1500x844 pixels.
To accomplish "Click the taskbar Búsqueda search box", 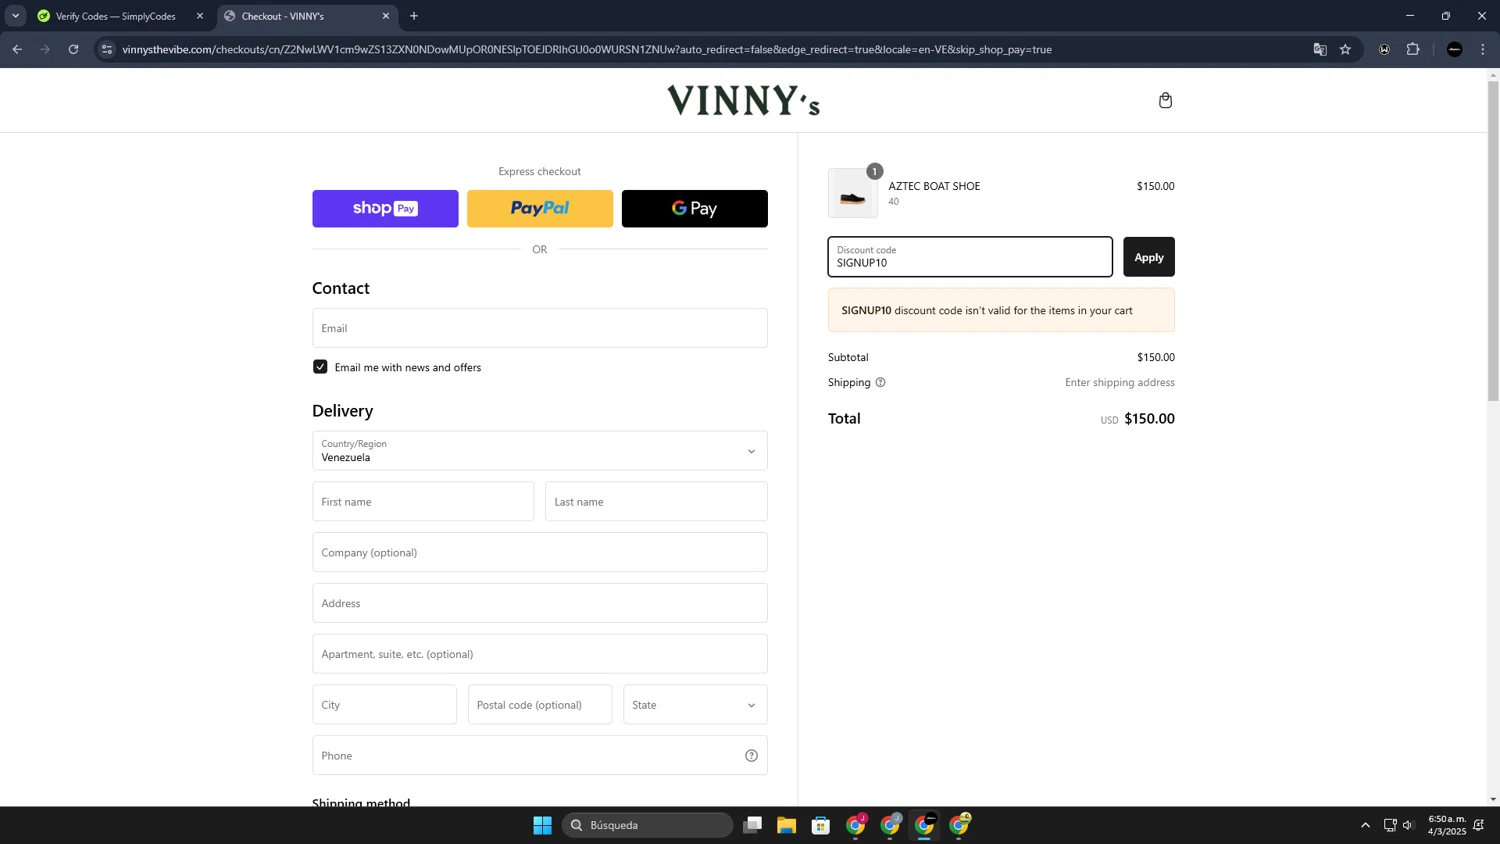I will pos(648,825).
